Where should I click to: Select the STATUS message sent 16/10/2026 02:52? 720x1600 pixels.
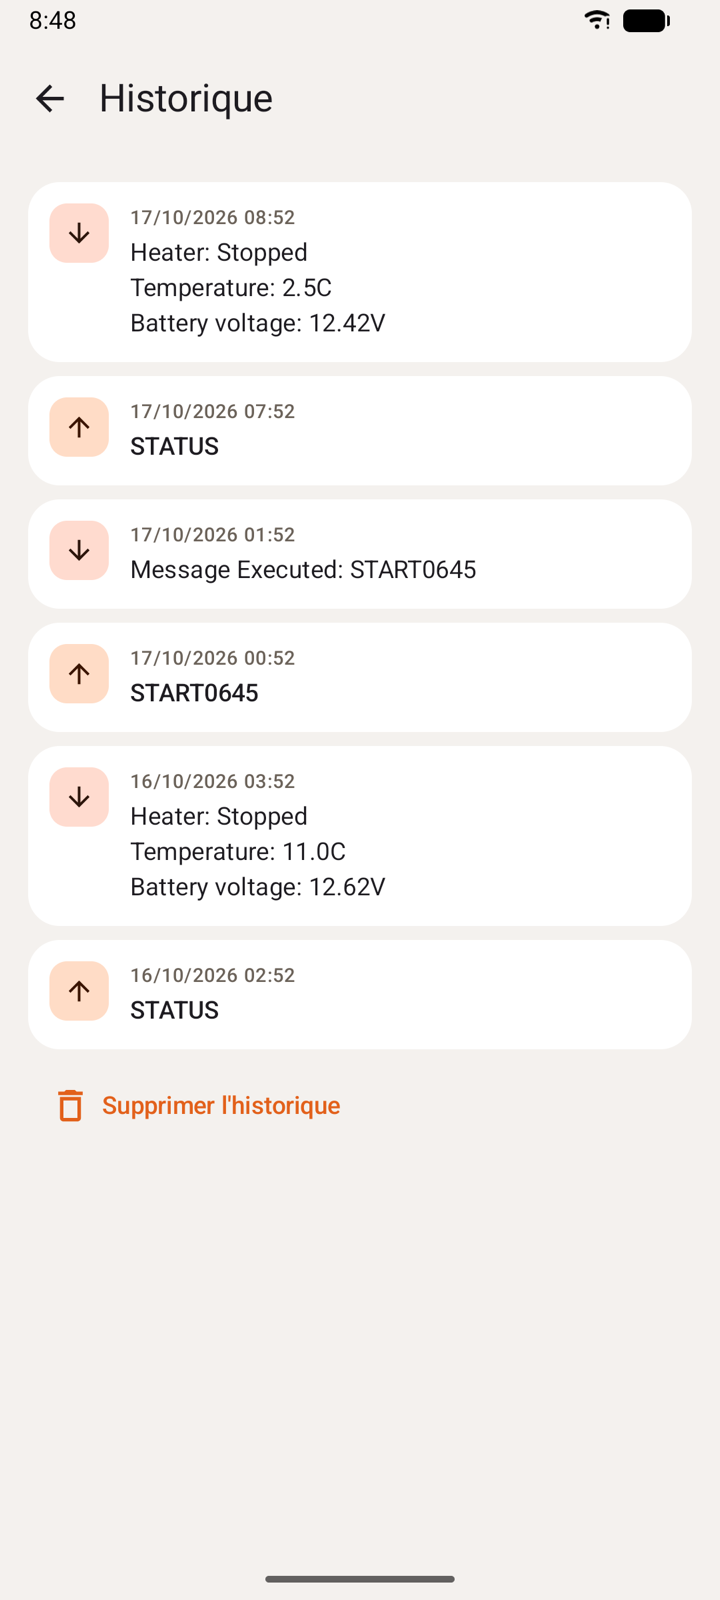tap(360, 995)
